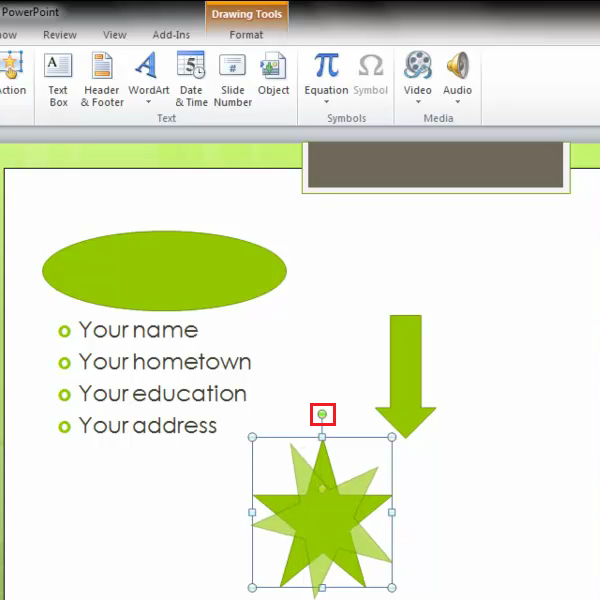Click the star's top-left corner handle

(x=252, y=437)
